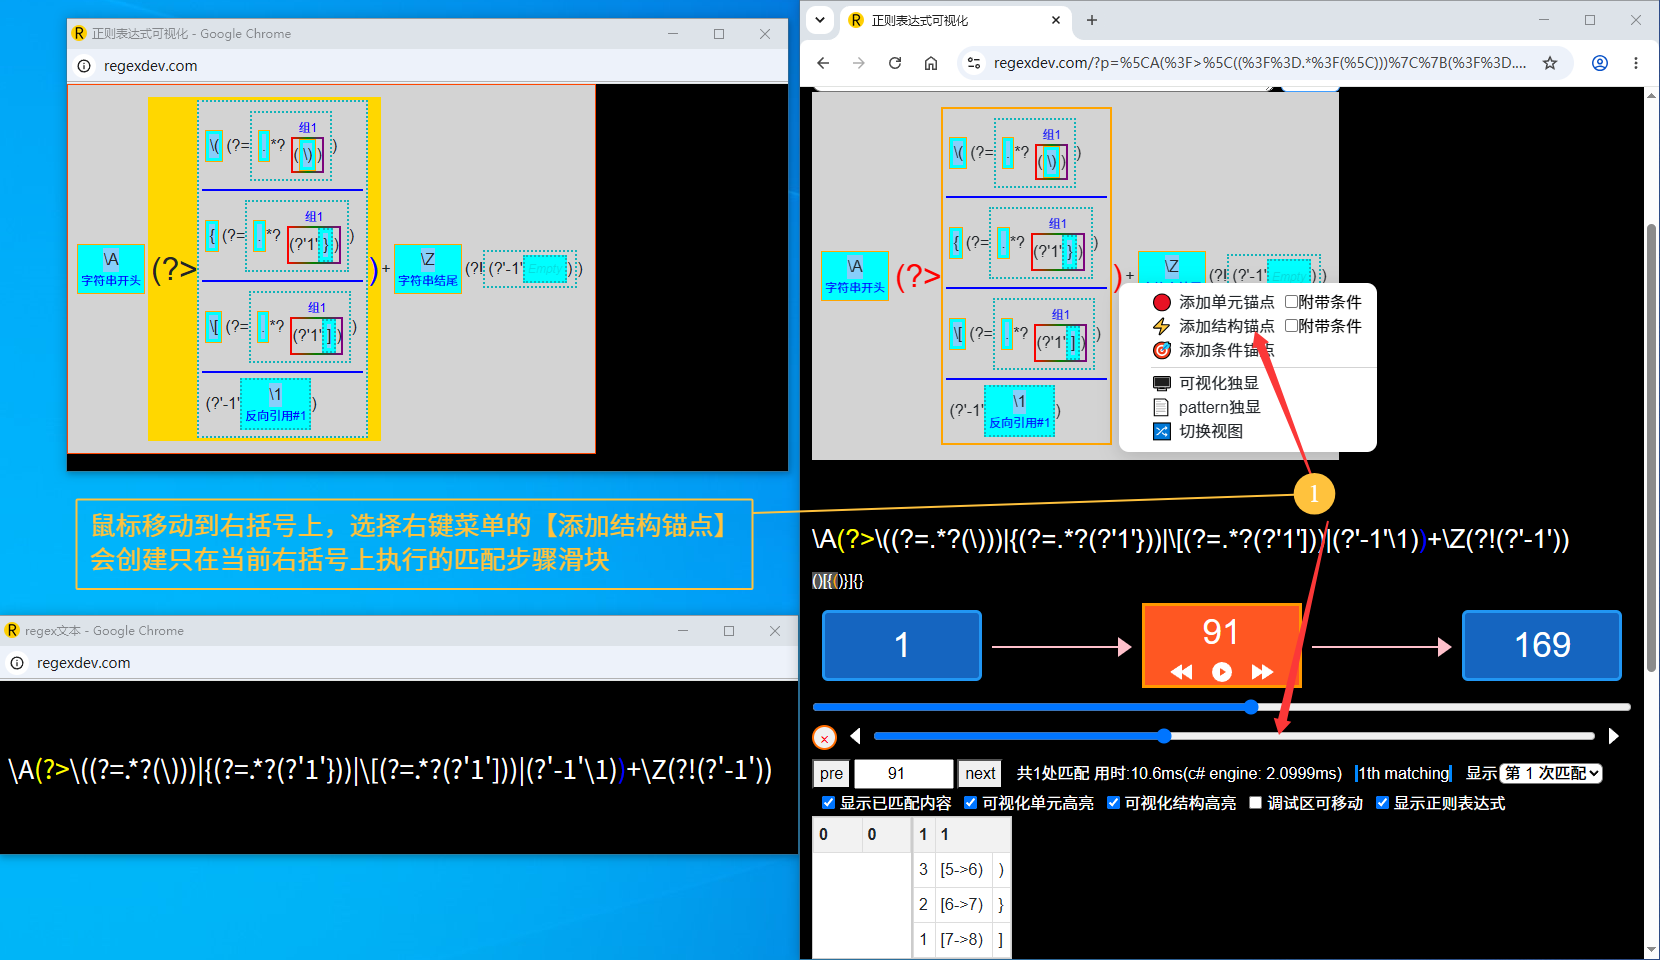Click the right triangle step-forward arrow
The height and width of the screenshot is (960, 1660).
coord(1613,736)
